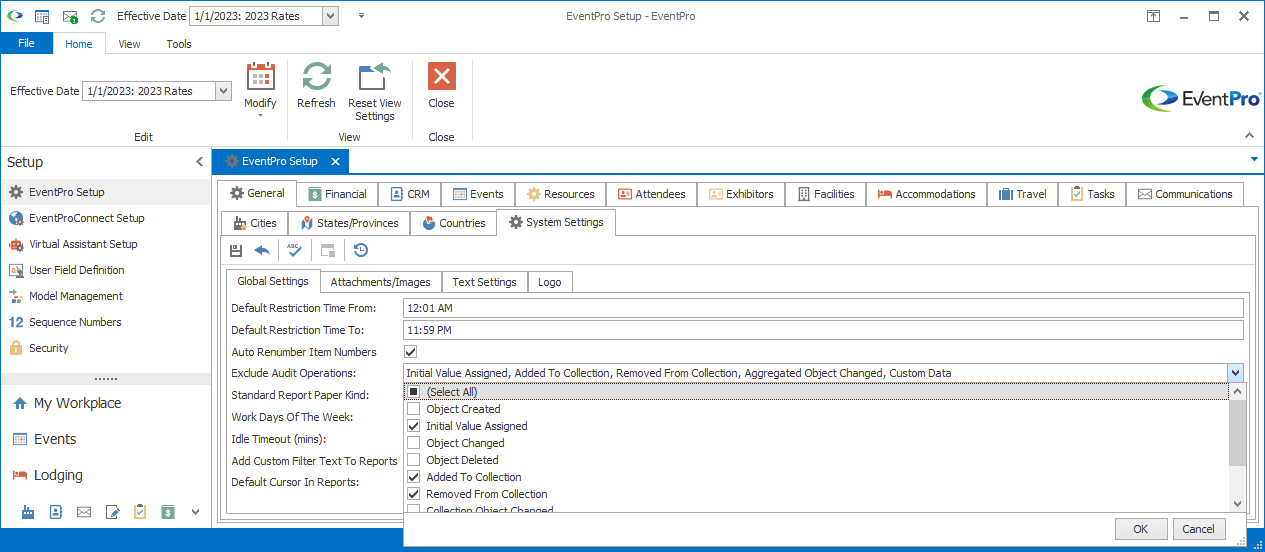This screenshot has width=1265, height=552.
Task: Open EventProConnect Setup in sidebar
Action: click(x=86, y=218)
